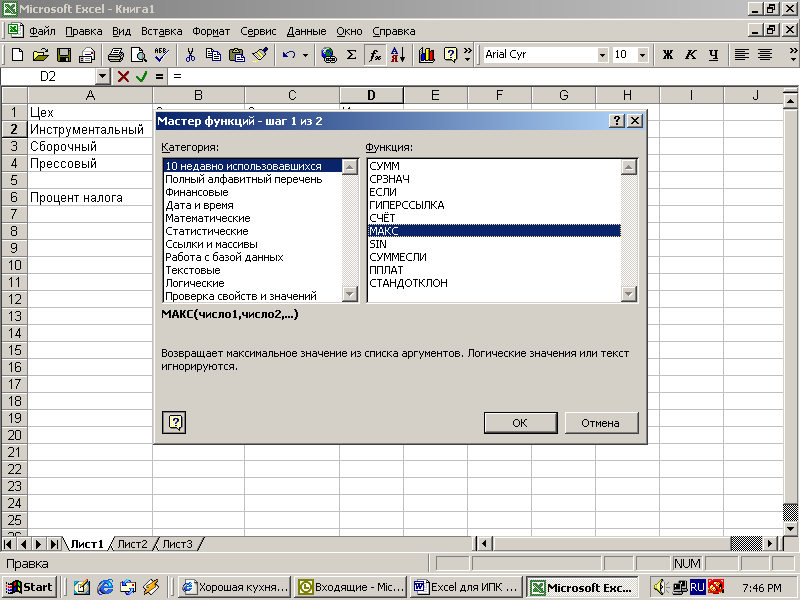
Task: Click the Chart Wizard icon
Action: (427, 55)
